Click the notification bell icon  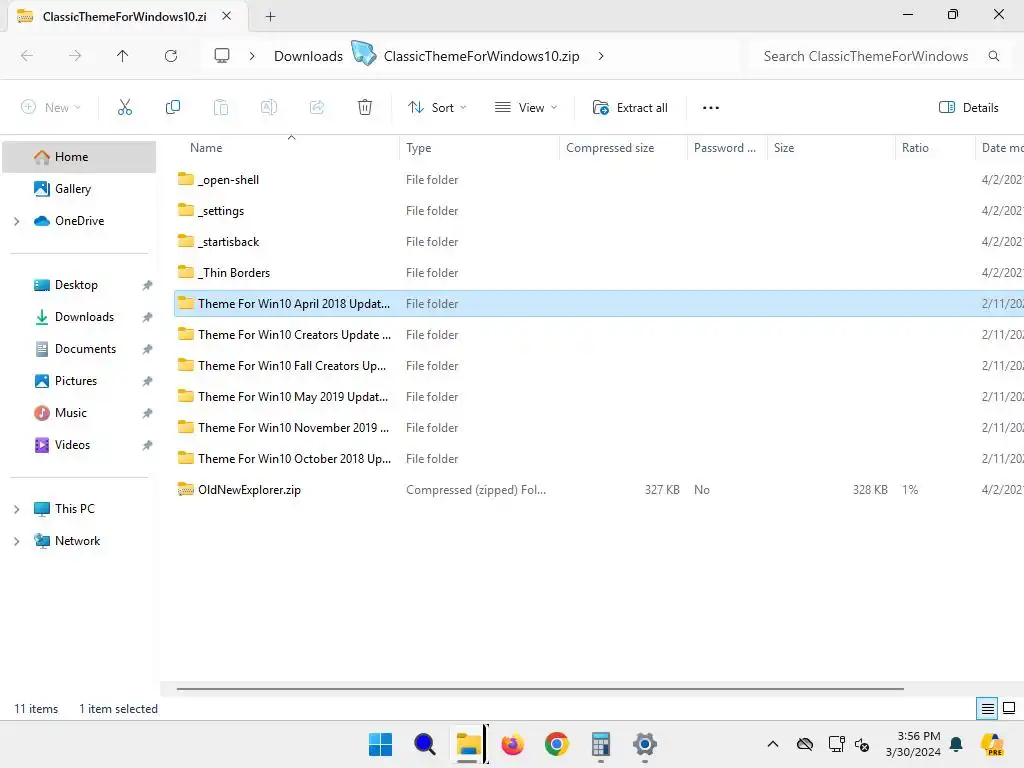click(x=957, y=744)
